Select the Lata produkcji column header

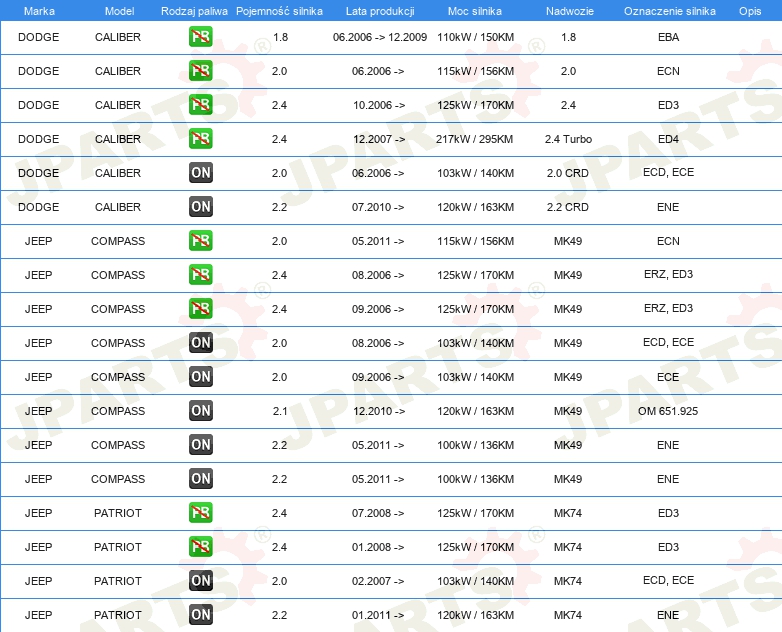pyautogui.click(x=378, y=10)
